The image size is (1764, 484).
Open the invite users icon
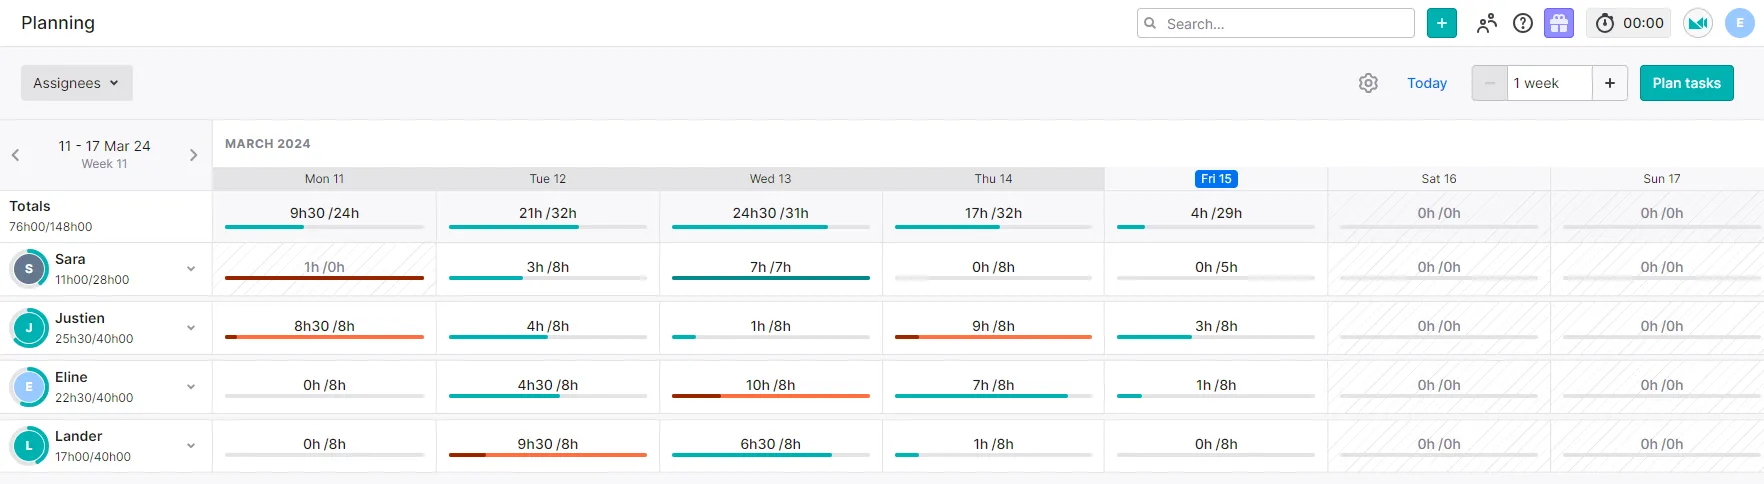coord(1487,23)
